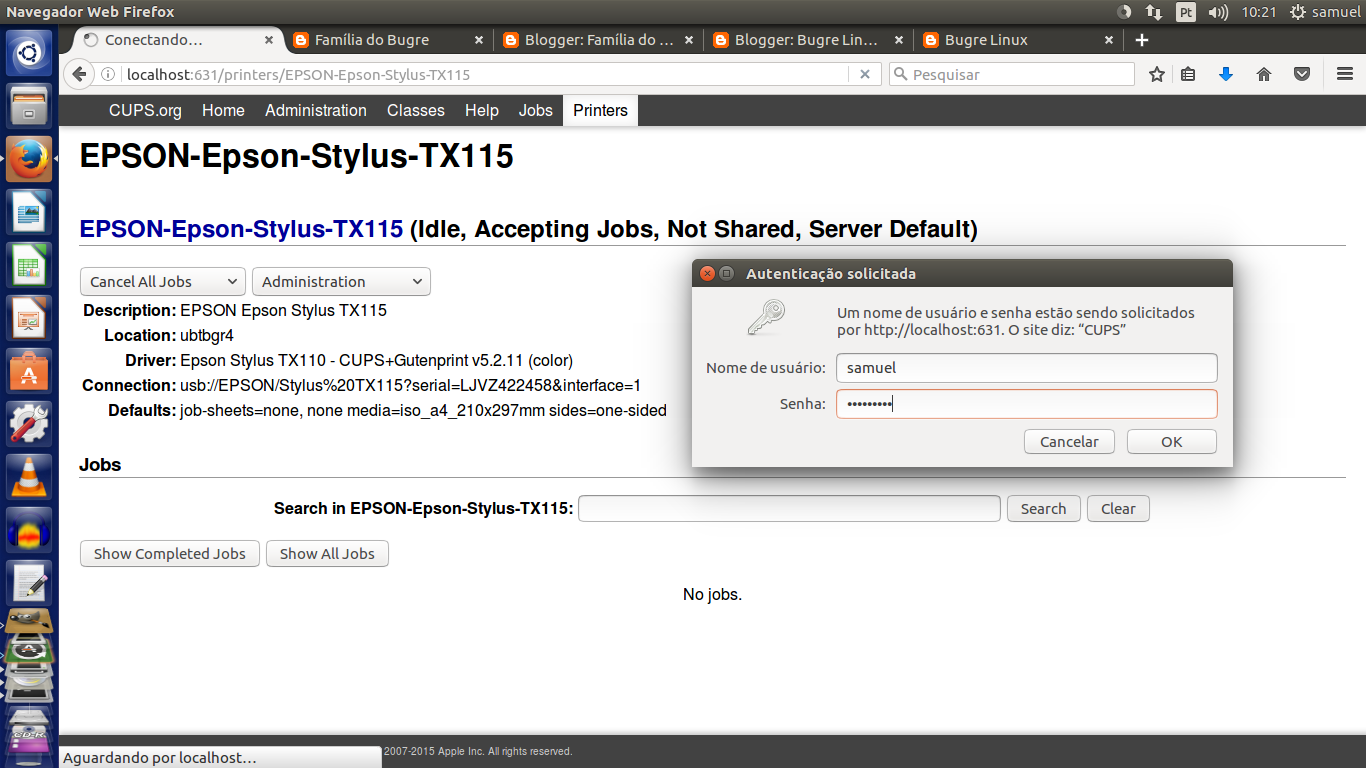Launch LibreOffice Calc from the launcher

29,265
